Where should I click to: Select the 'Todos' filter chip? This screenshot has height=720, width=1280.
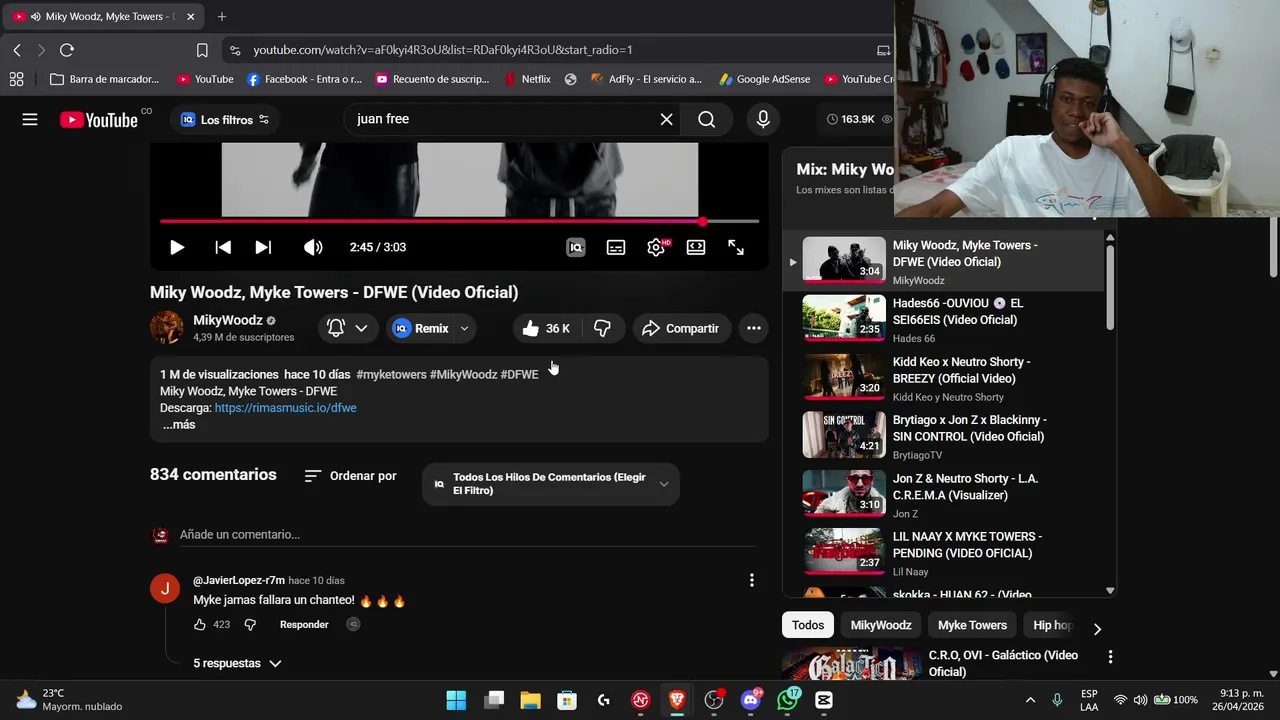pos(808,625)
